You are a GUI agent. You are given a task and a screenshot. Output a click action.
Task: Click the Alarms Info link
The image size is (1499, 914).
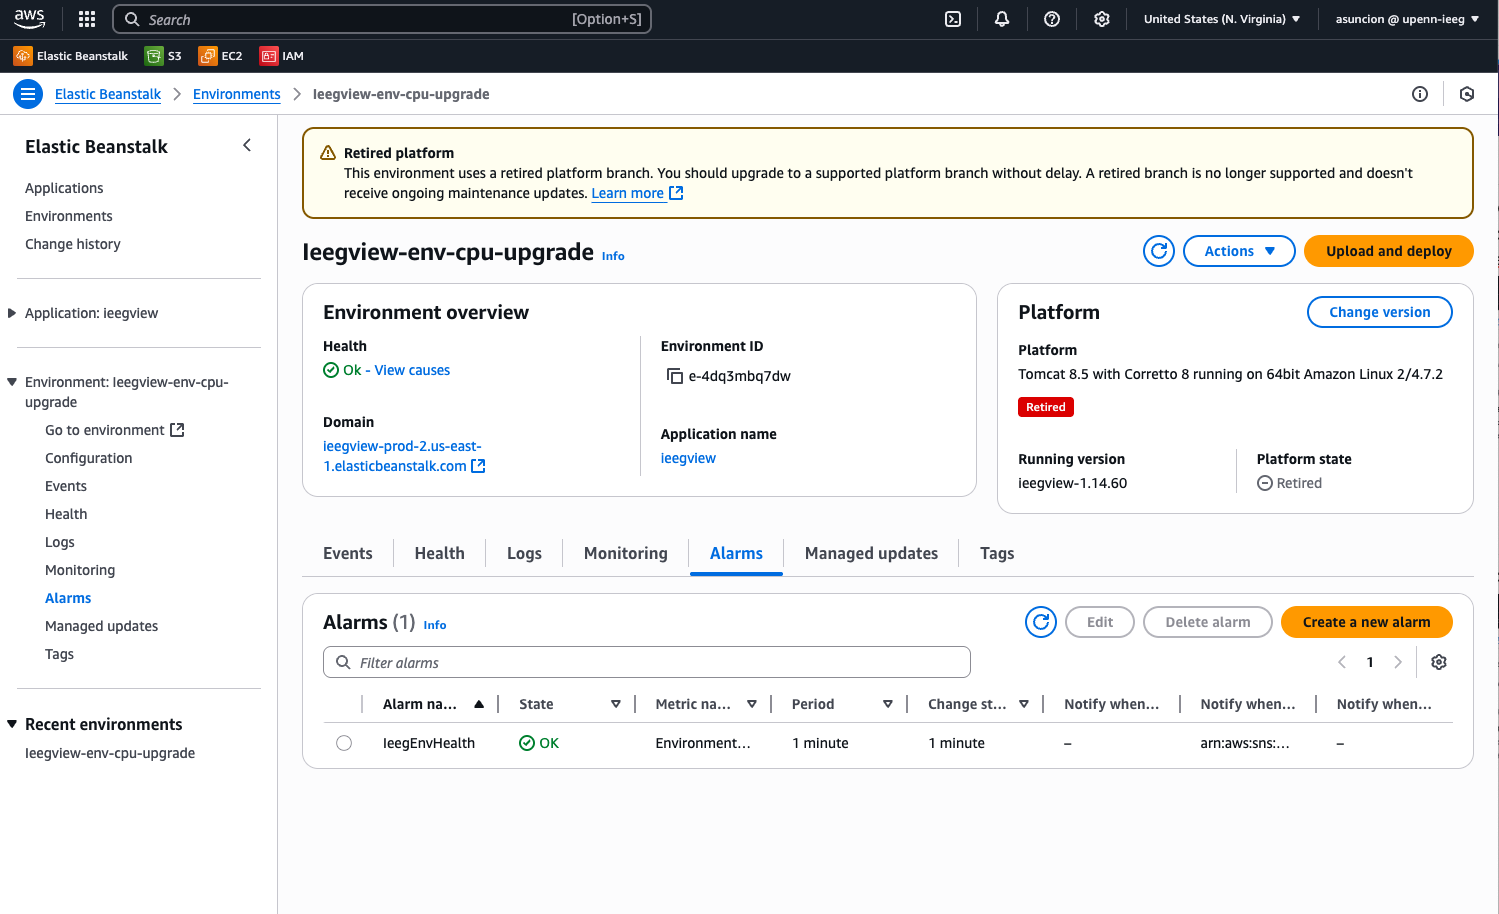click(434, 625)
